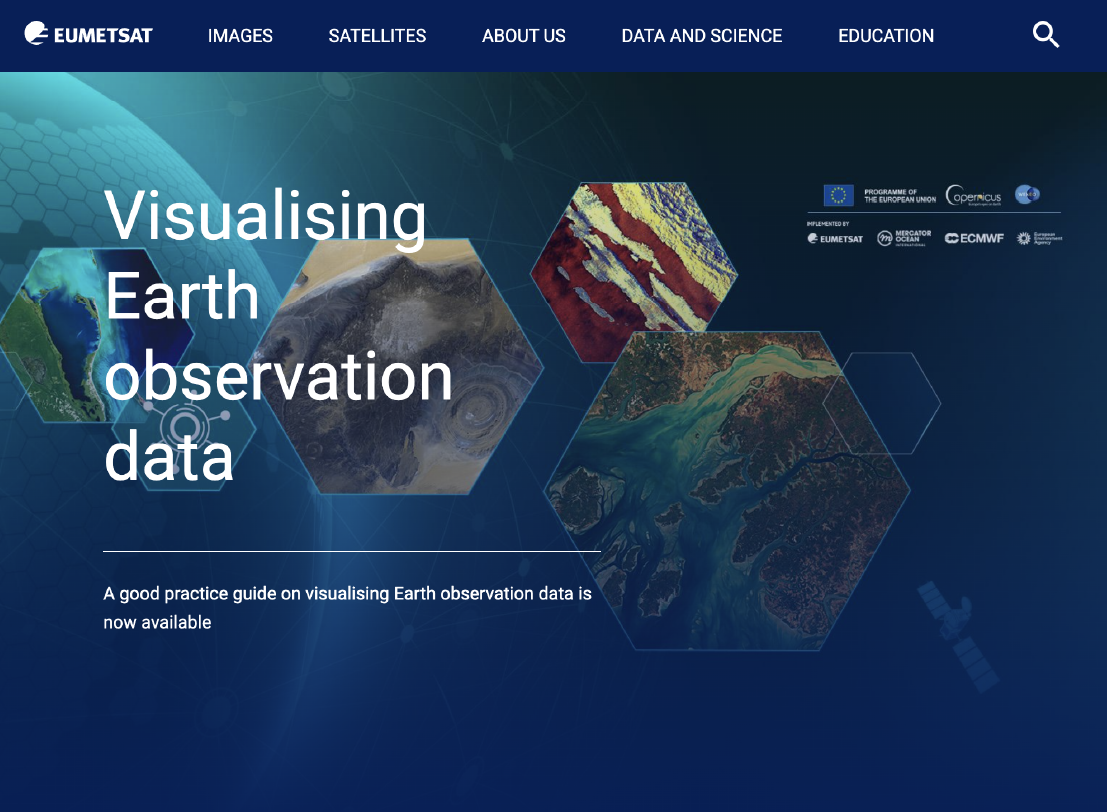Click the ECMWF logo
Image resolution: width=1107 pixels, height=812 pixels.
pyautogui.click(x=974, y=238)
